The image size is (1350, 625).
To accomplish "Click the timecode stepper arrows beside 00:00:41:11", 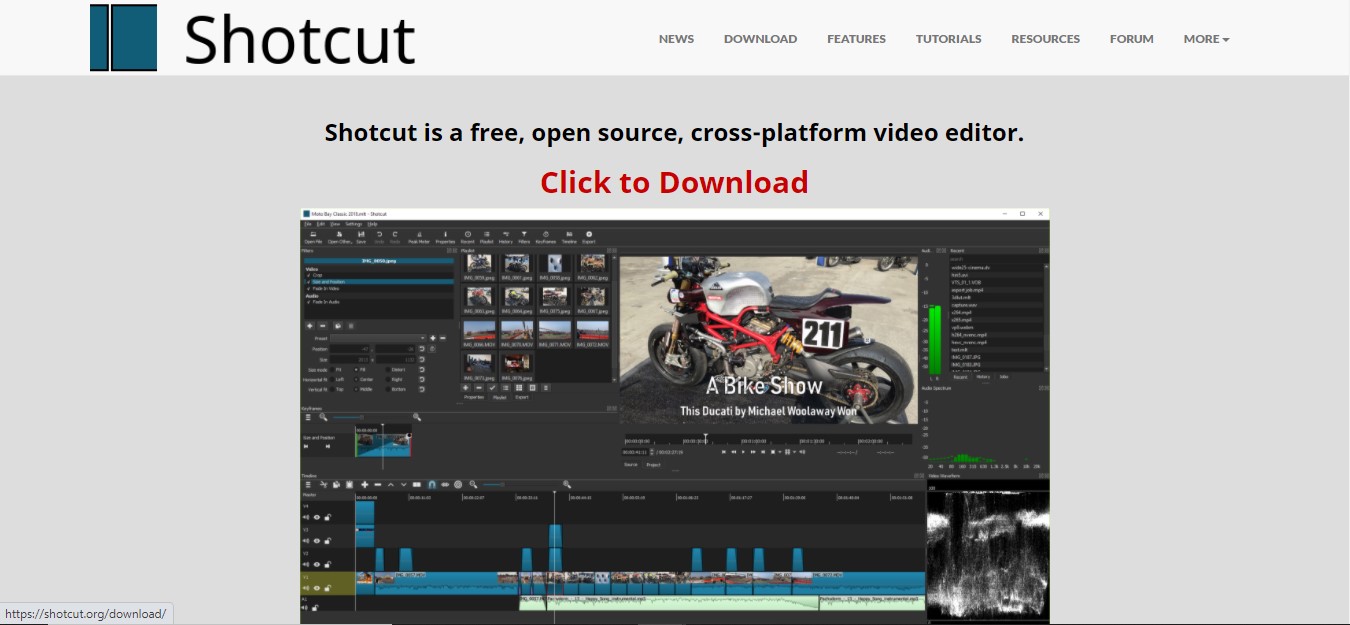I will (x=651, y=452).
